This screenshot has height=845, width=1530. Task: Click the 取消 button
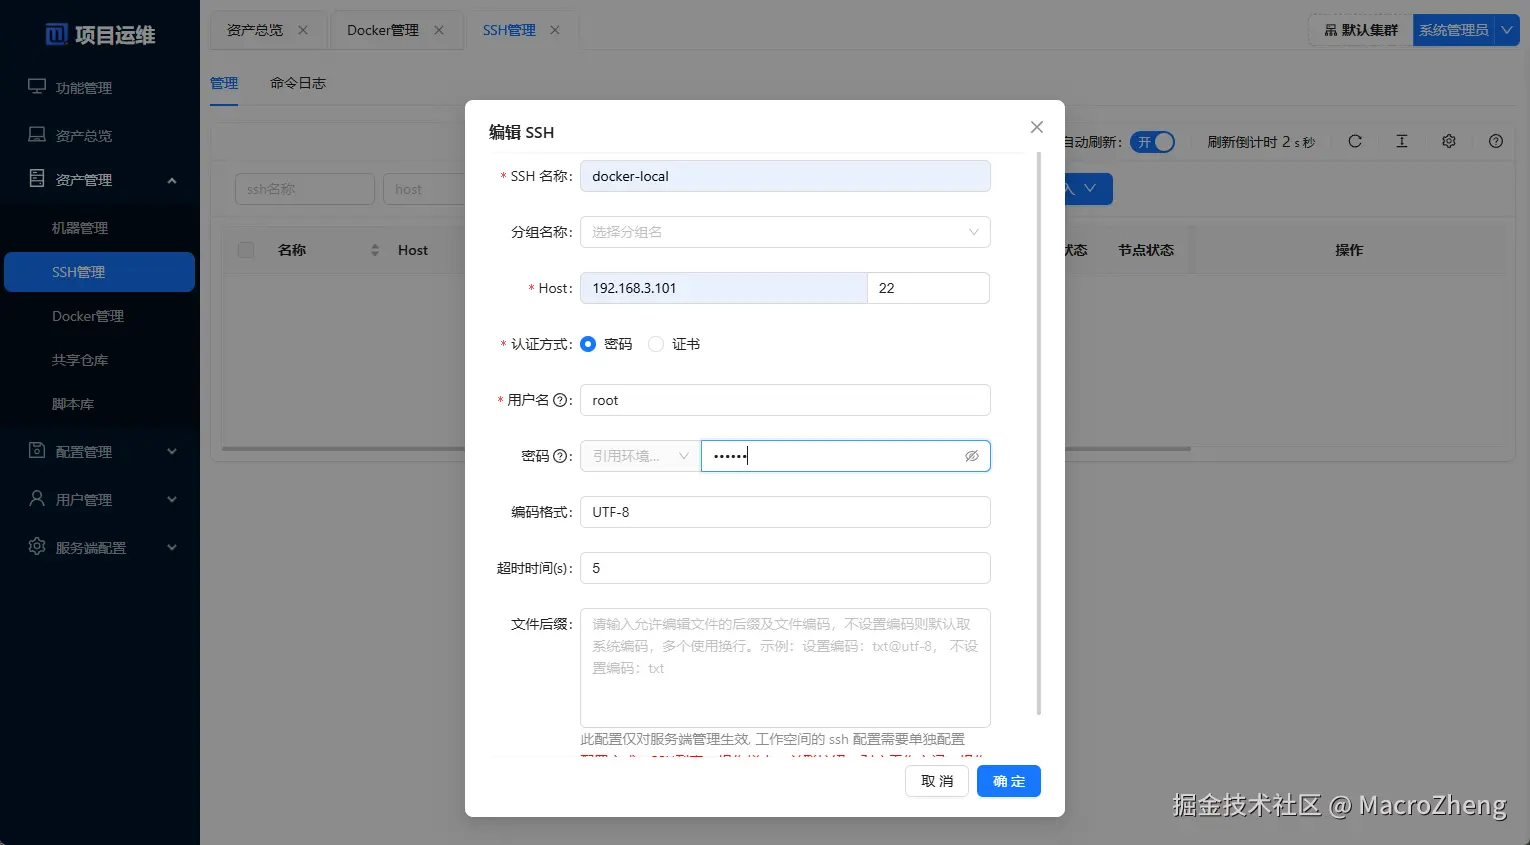[x=937, y=781]
